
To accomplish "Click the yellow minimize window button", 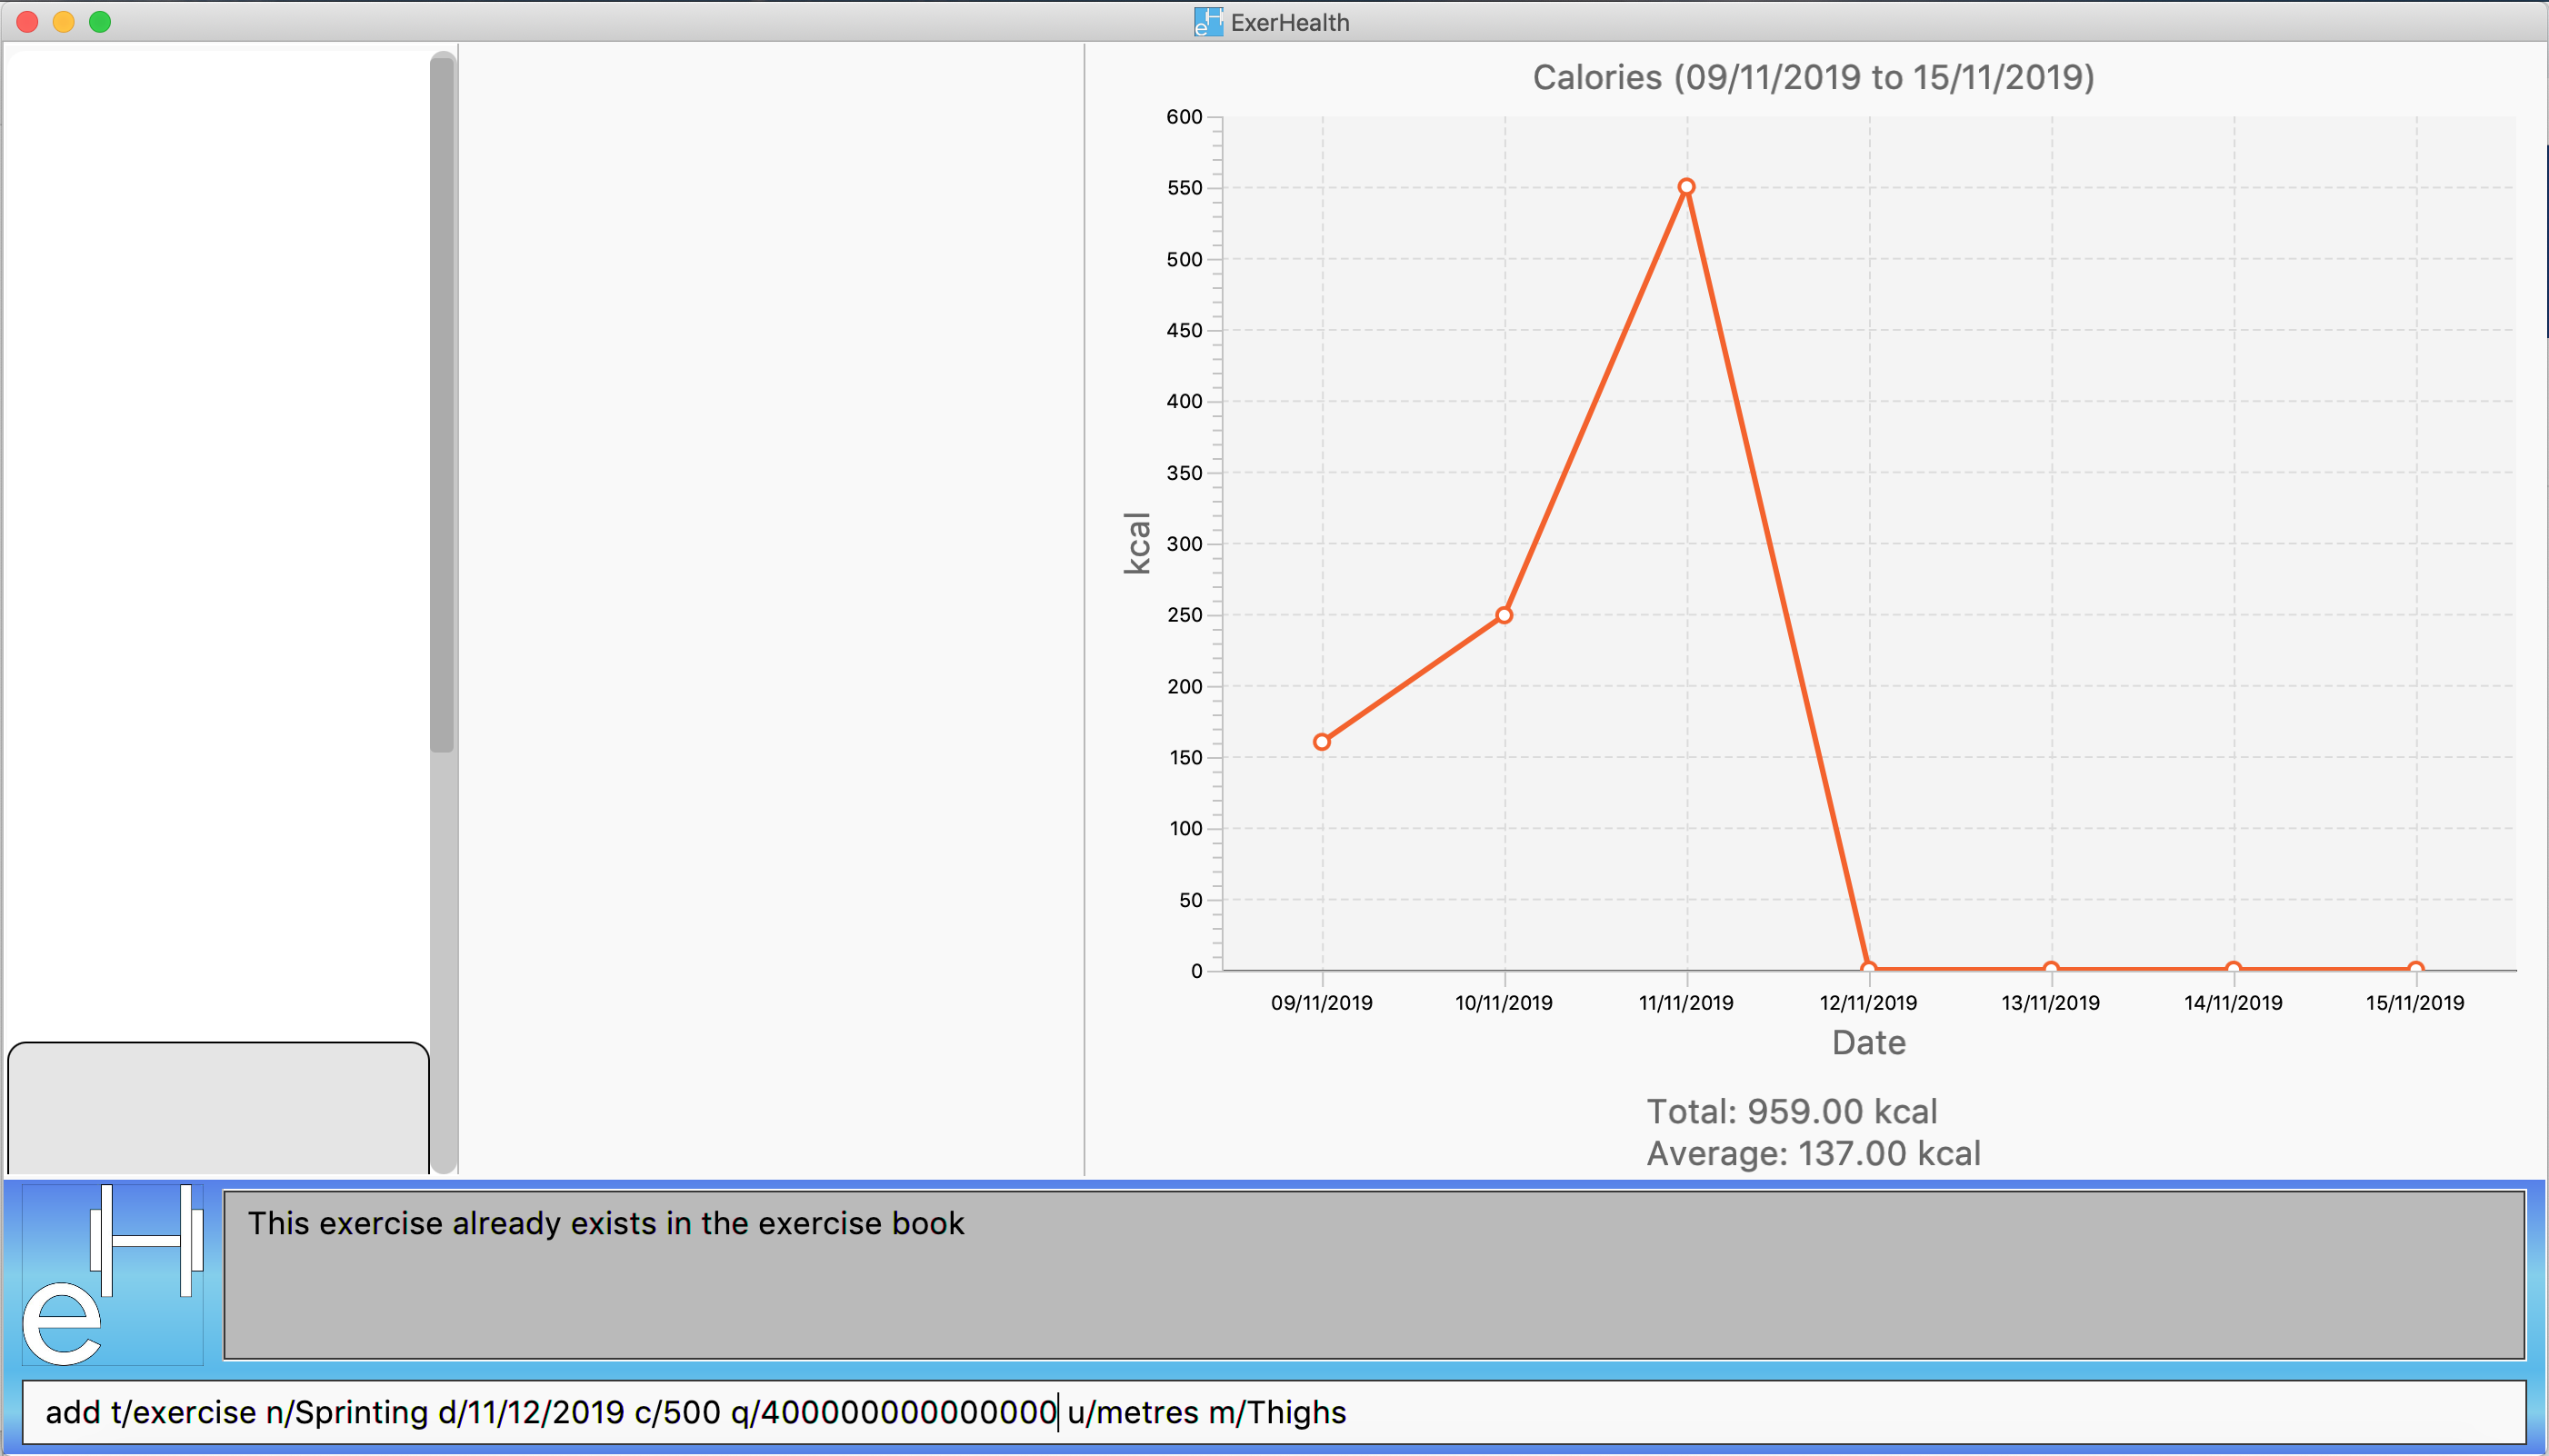I will 64,22.
